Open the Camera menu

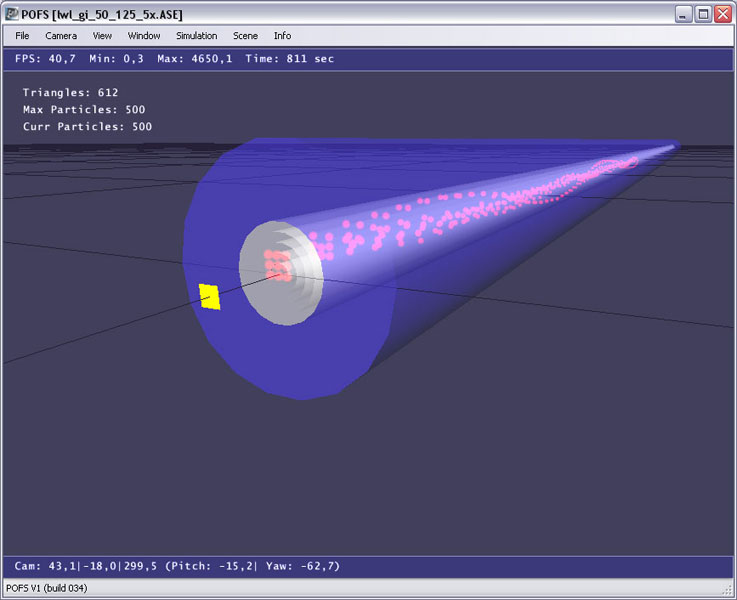[61, 36]
